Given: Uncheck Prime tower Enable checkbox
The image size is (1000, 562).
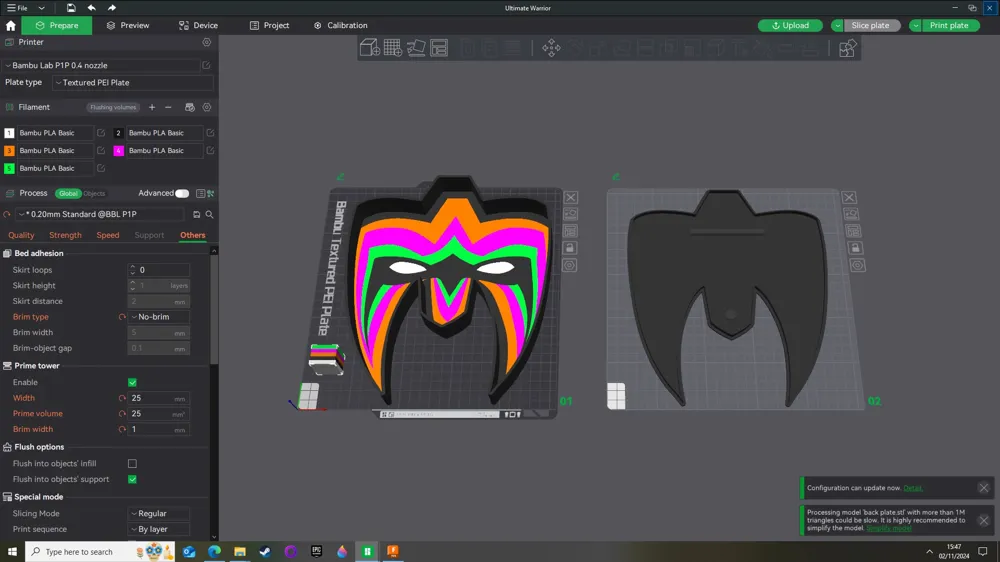Looking at the screenshot, I should click(132, 382).
